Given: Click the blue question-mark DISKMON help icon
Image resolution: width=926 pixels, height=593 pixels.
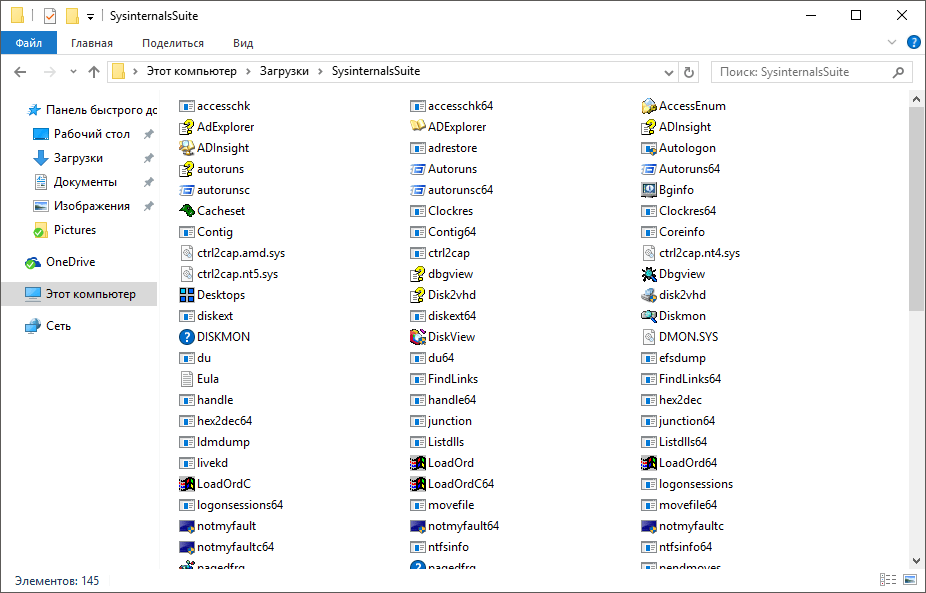Looking at the screenshot, I should pyautogui.click(x=187, y=337).
